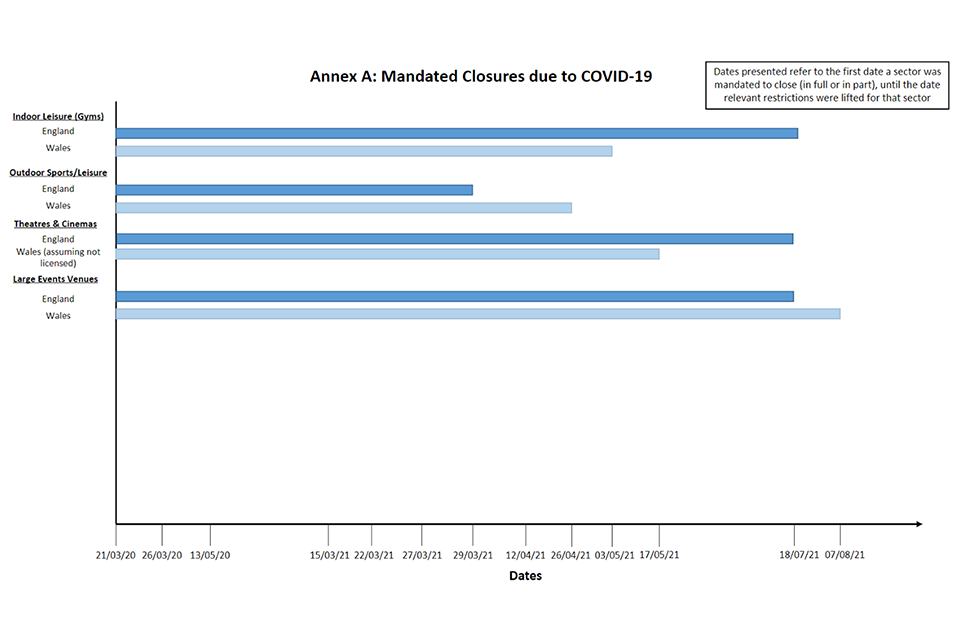Click the 29/03/21 date tick label
Screen dimensions: 960x640
coord(472,555)
